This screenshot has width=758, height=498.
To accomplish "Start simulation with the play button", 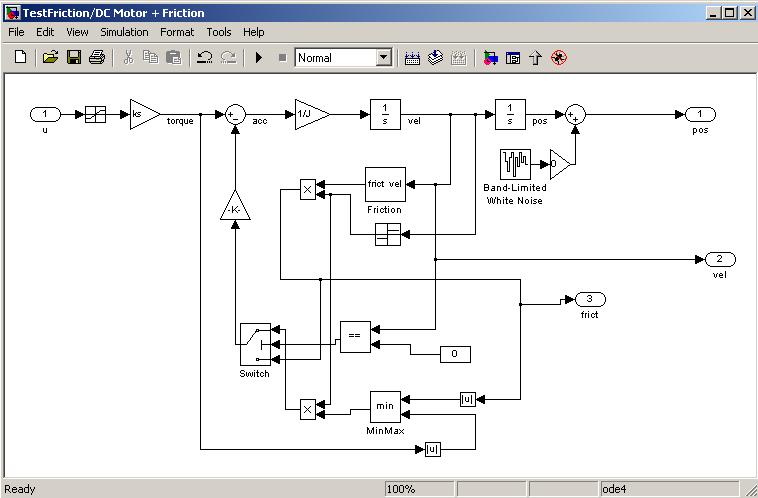I will click(259, 58).
